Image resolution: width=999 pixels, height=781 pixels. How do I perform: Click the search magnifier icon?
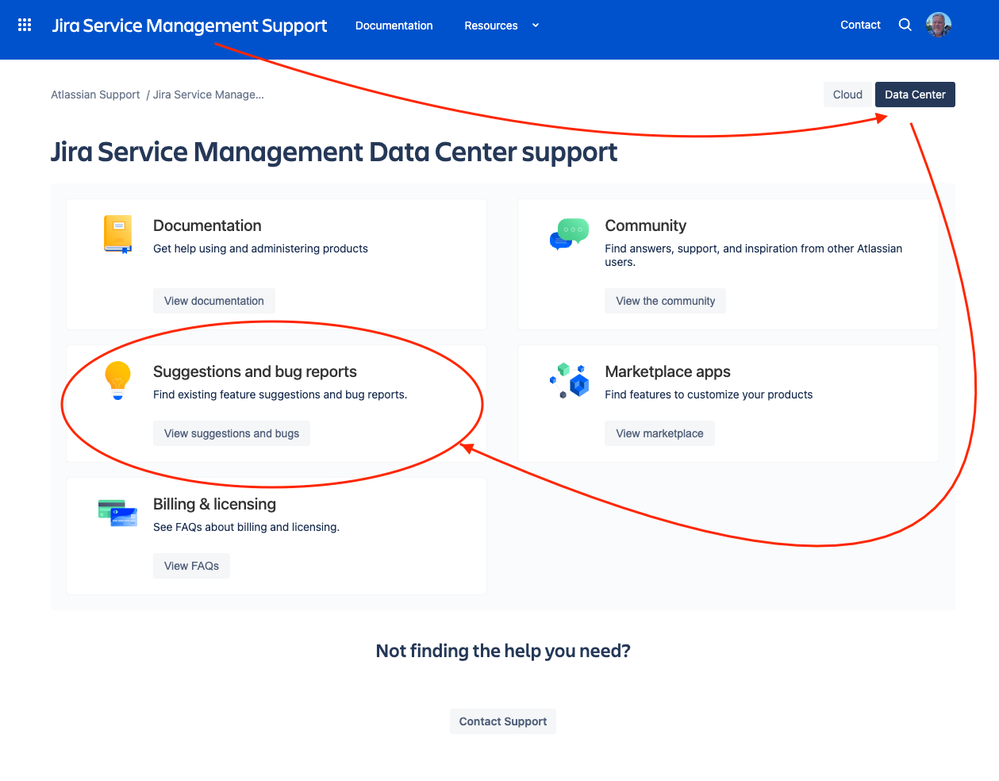(905, 25)
